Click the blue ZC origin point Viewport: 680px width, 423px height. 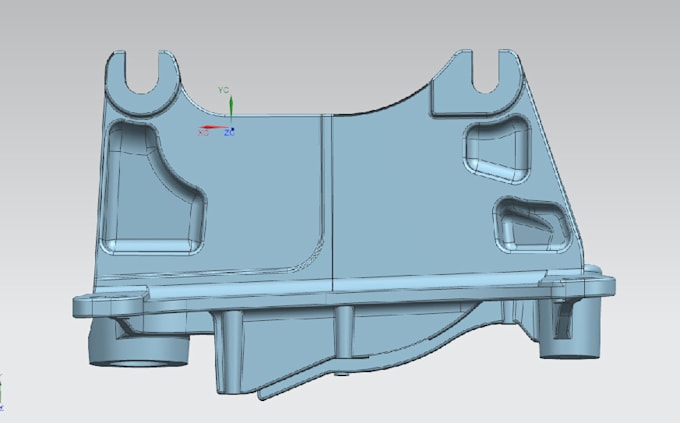click(232, 129)
